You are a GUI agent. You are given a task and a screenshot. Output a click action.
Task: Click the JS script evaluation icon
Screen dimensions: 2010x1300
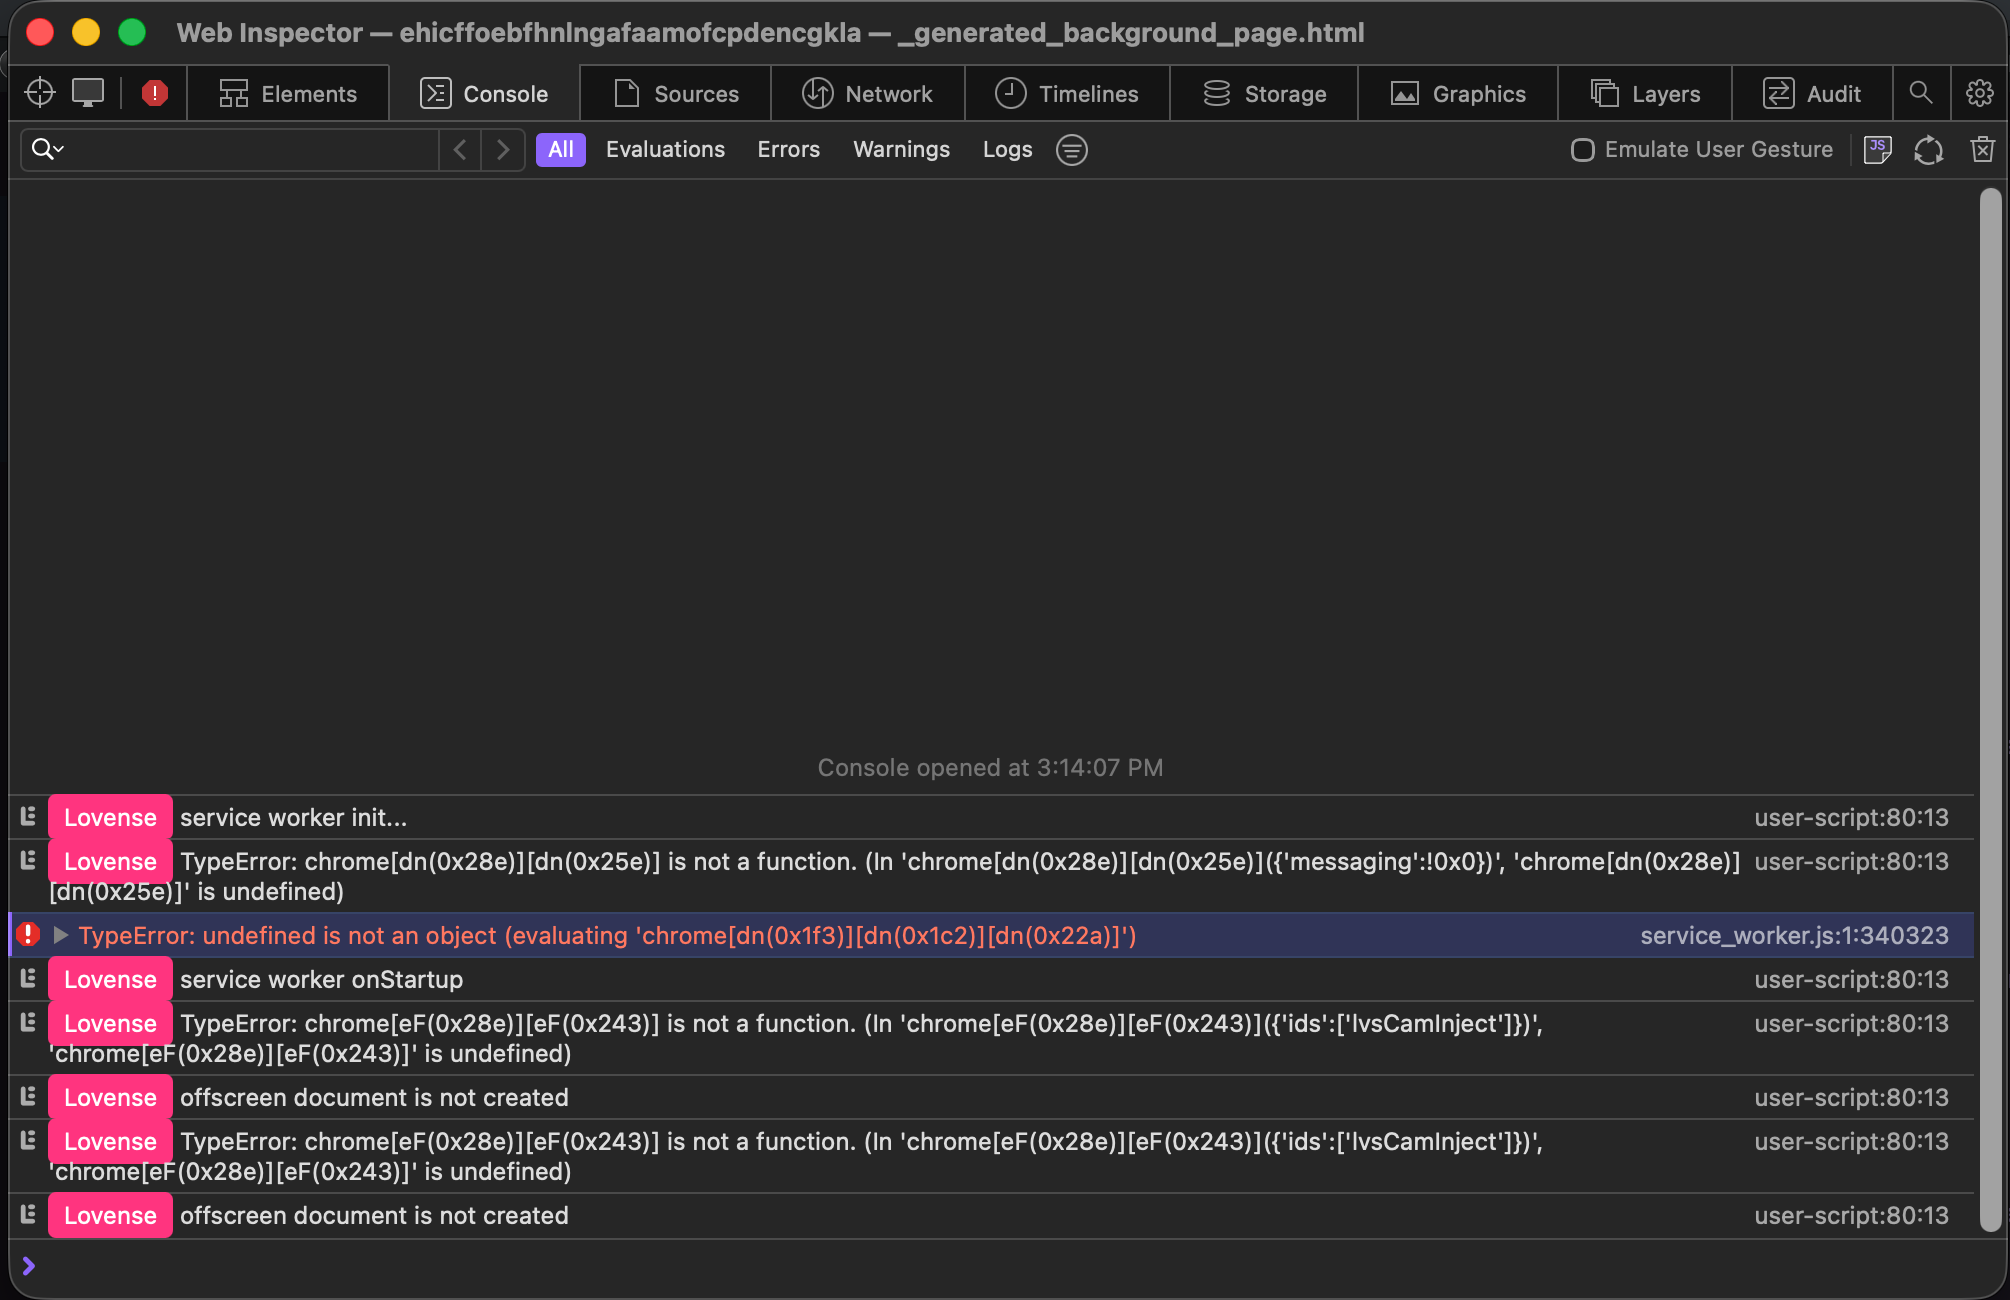point(1878,149)
